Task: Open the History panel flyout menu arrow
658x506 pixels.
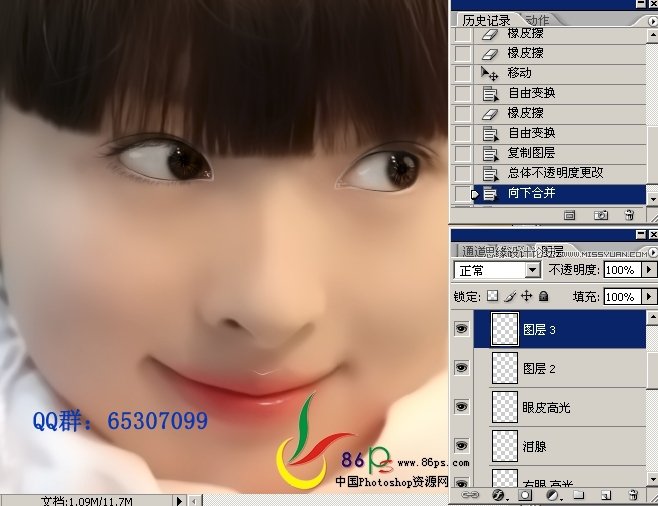Action: pos(653,21)
